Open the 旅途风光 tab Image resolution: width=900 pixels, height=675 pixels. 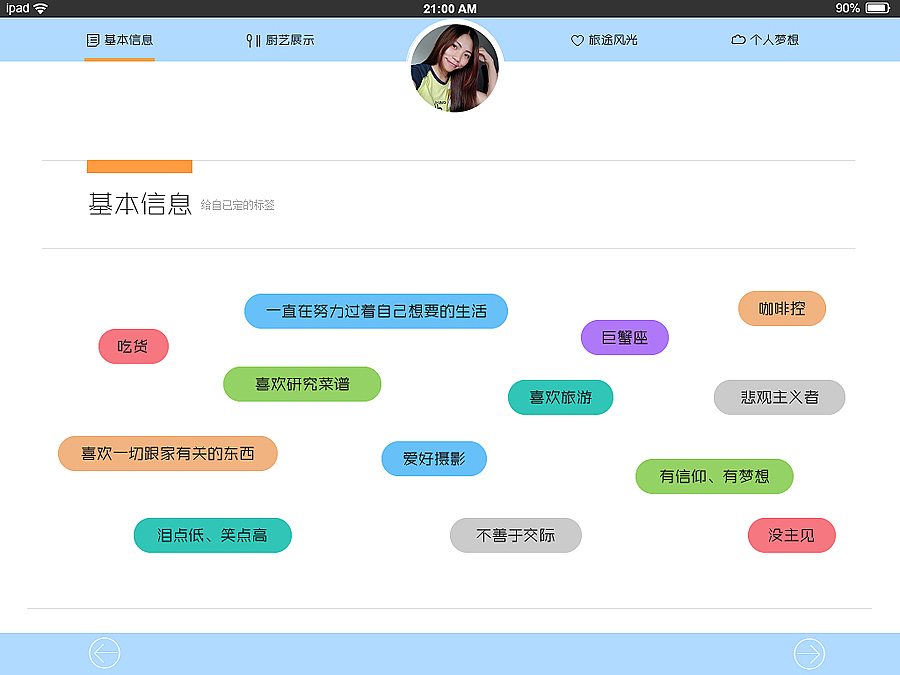pyautogui.click(x=604, y=40)
